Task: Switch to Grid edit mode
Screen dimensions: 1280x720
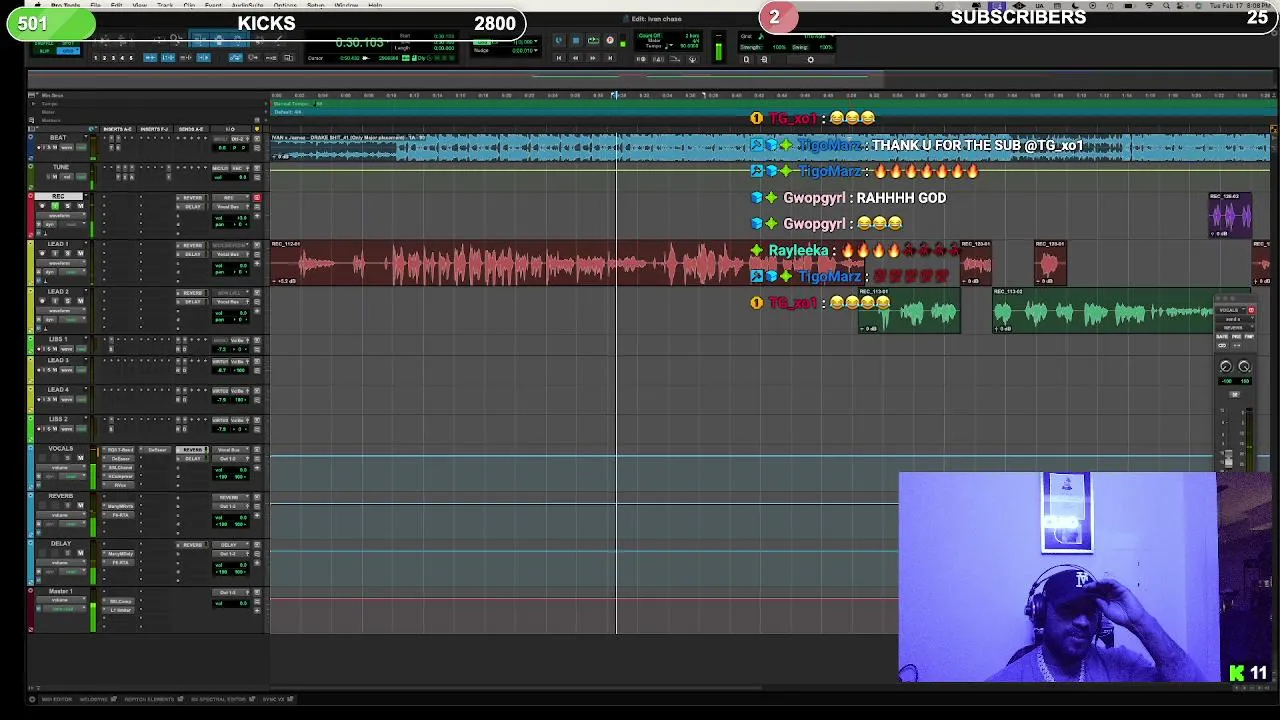Action: (x=68, y=51)
